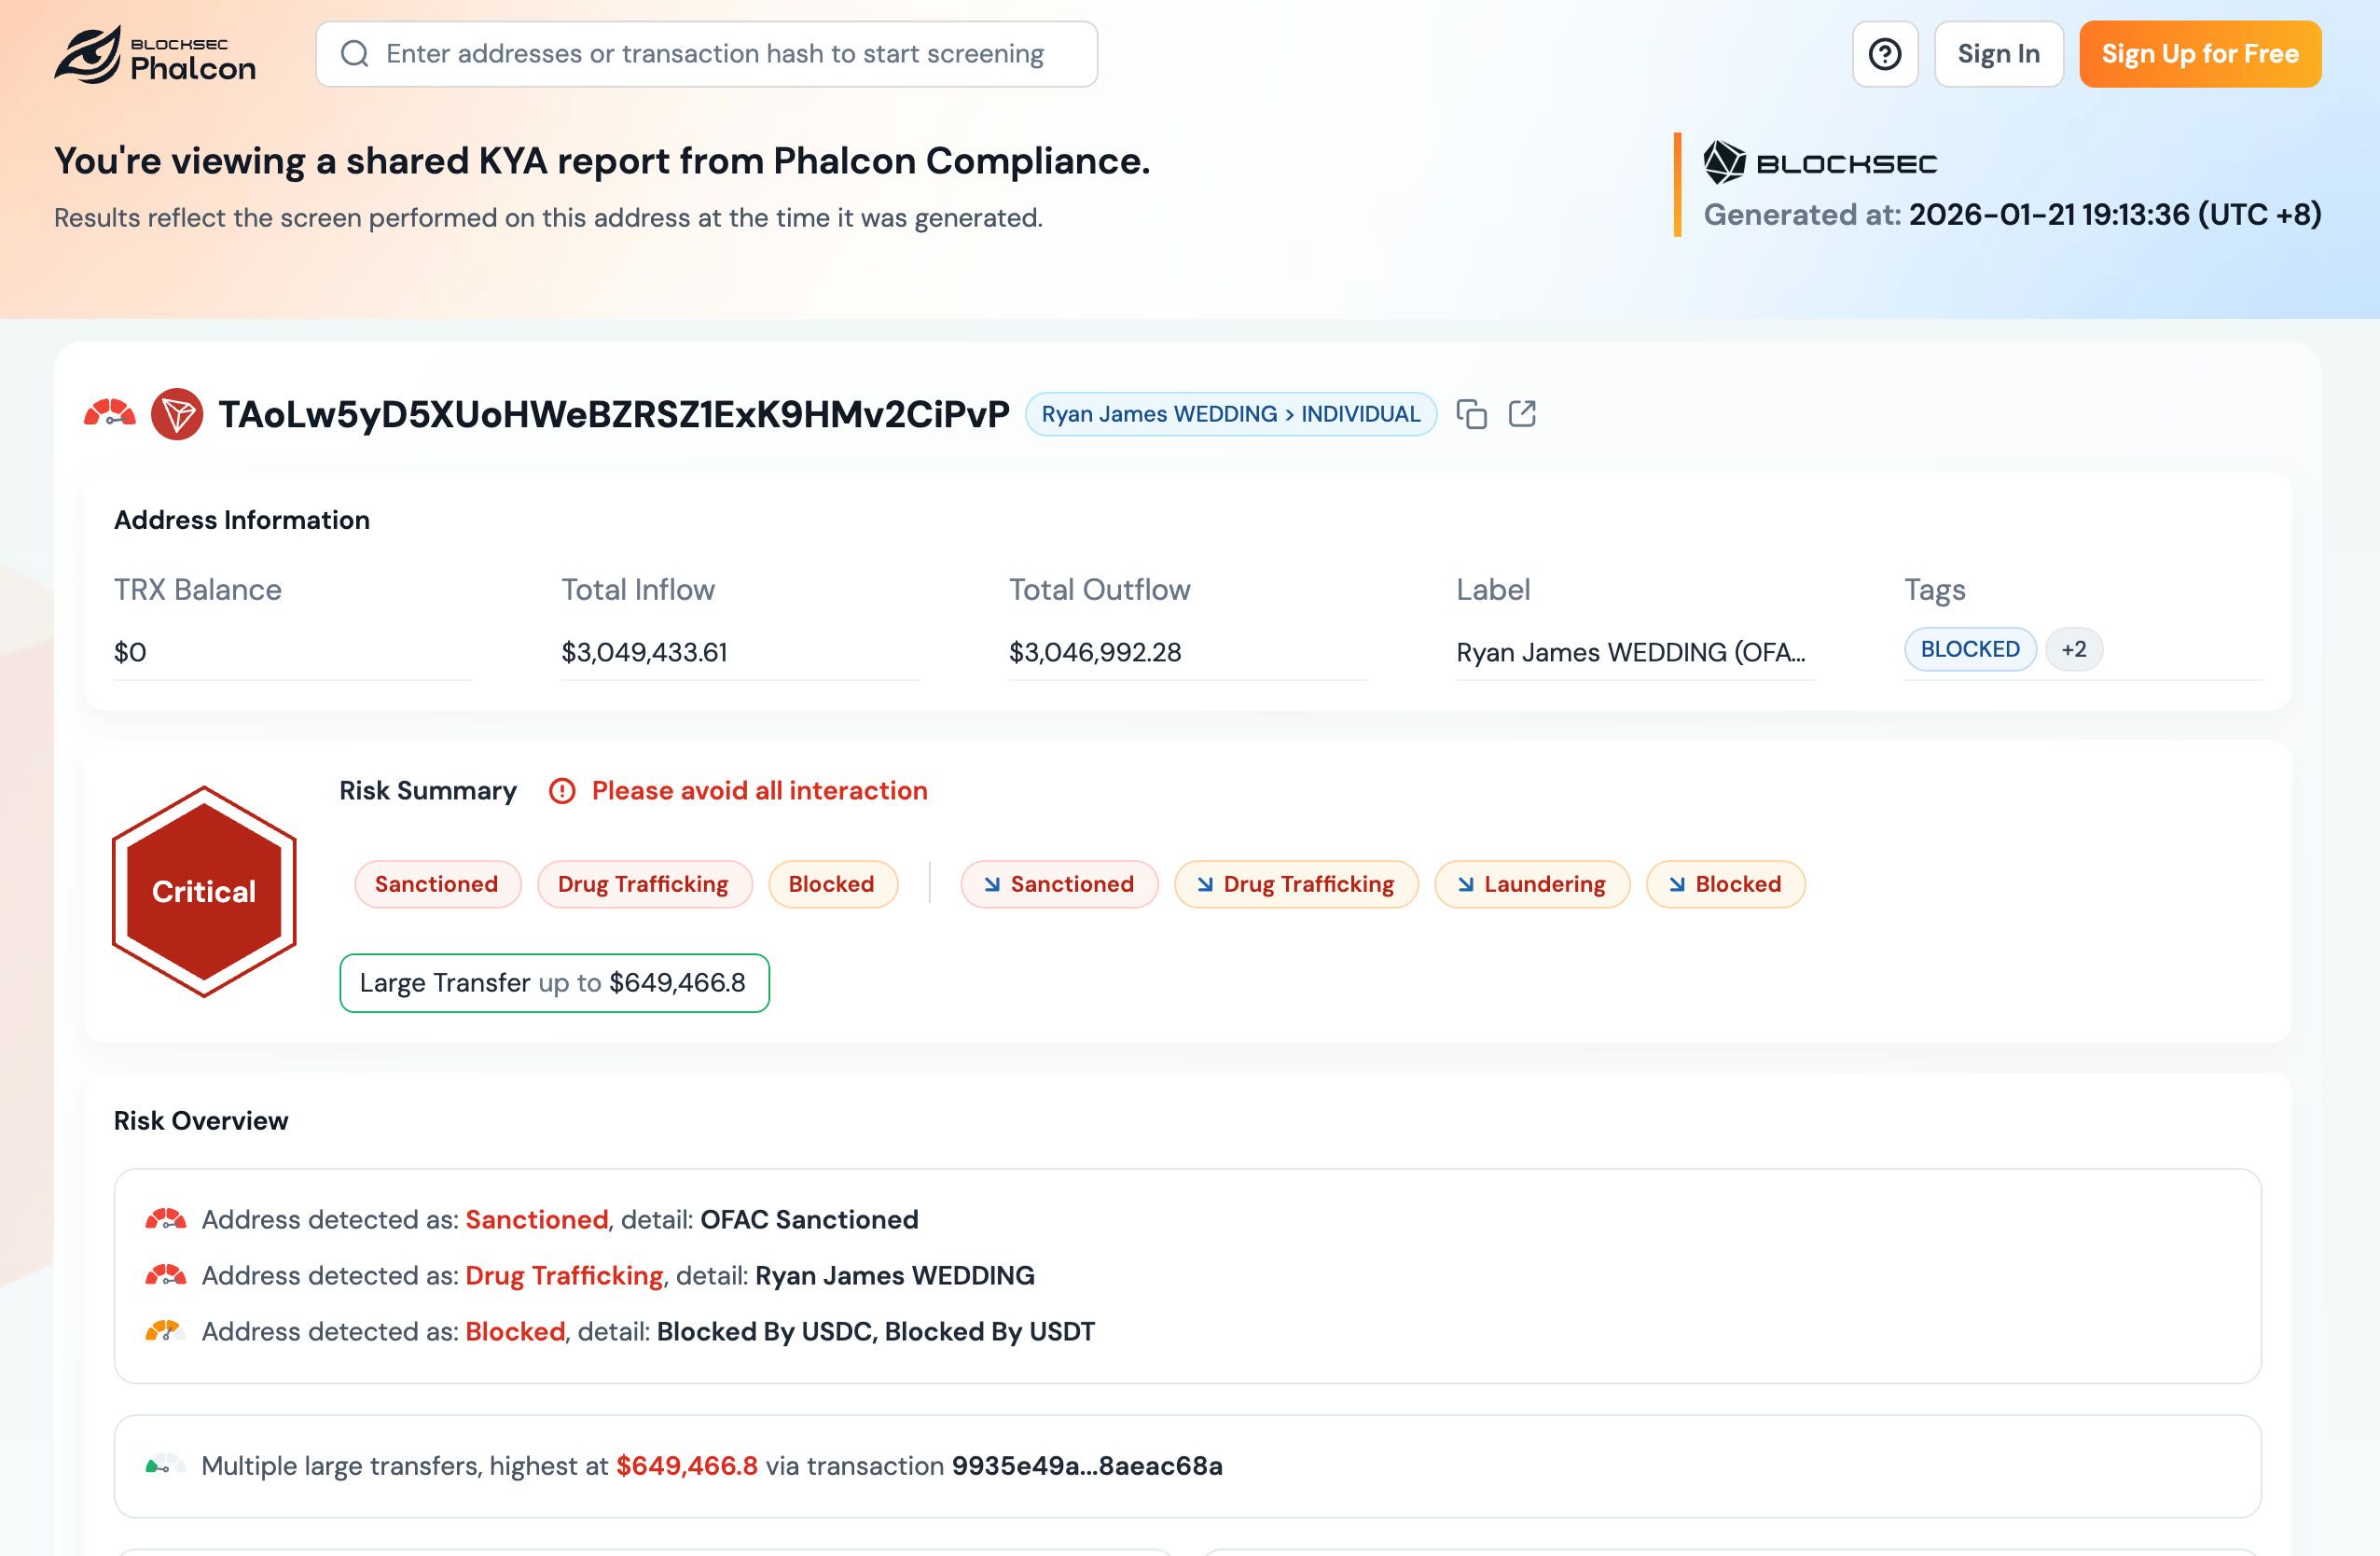Click the search magnifier icon
Screen dimensions: 2380x1556
(x=355, y=54)
